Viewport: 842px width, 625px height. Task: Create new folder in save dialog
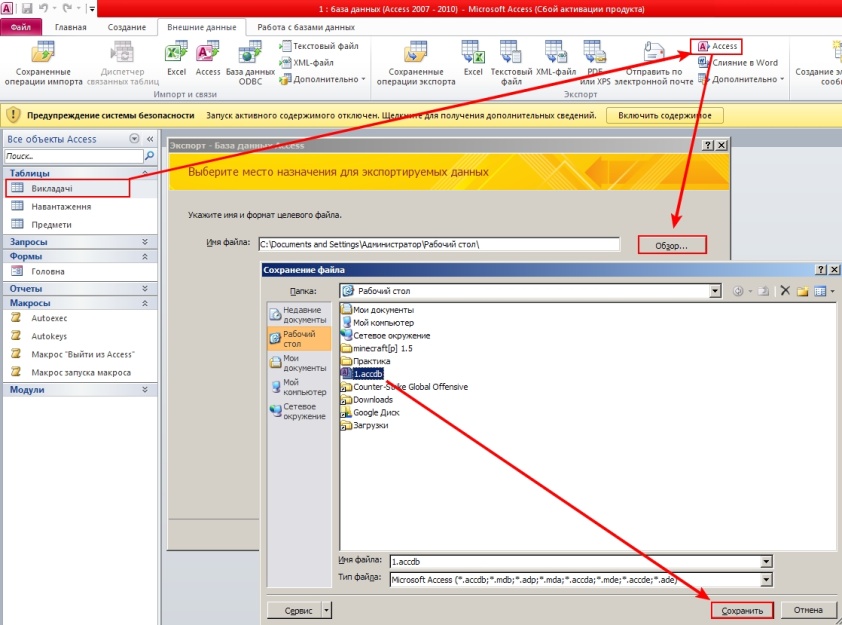802,291
